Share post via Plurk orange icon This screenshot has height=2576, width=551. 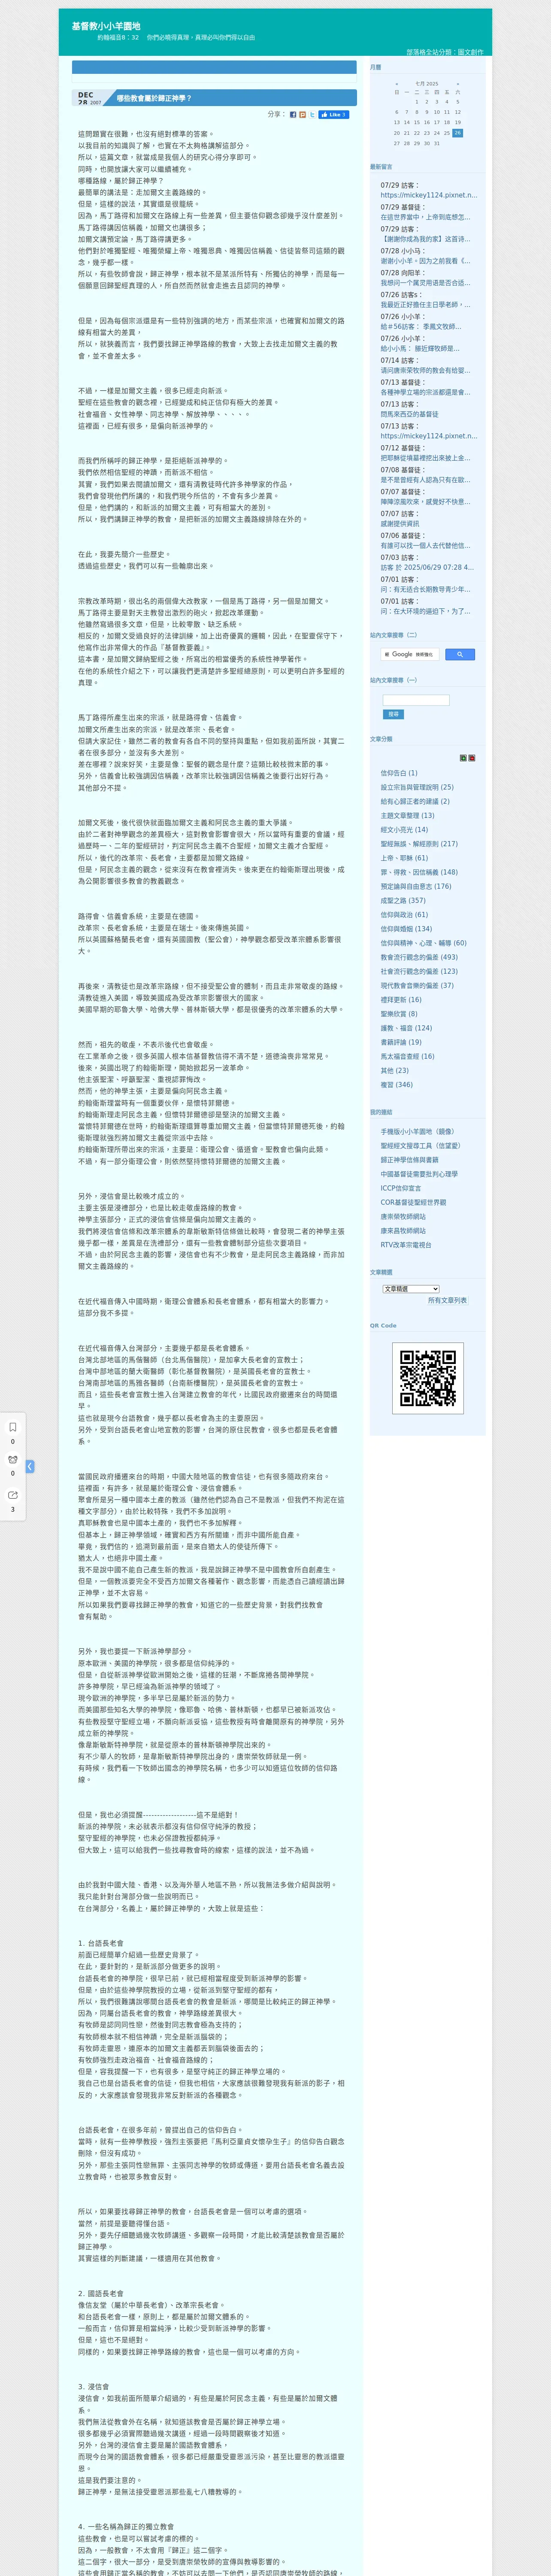(x=302, y=115)
